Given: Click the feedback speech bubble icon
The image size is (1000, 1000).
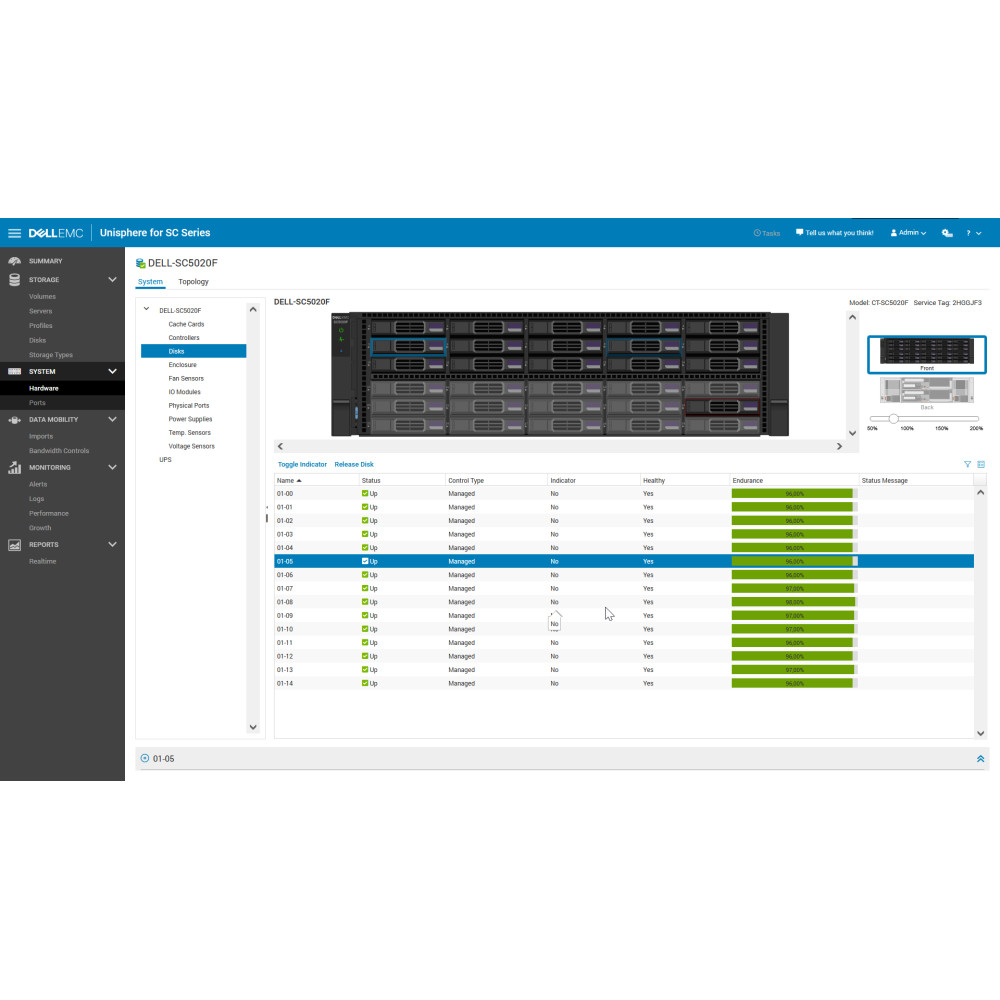Looking at the screenshot, I should coord(799,233).
